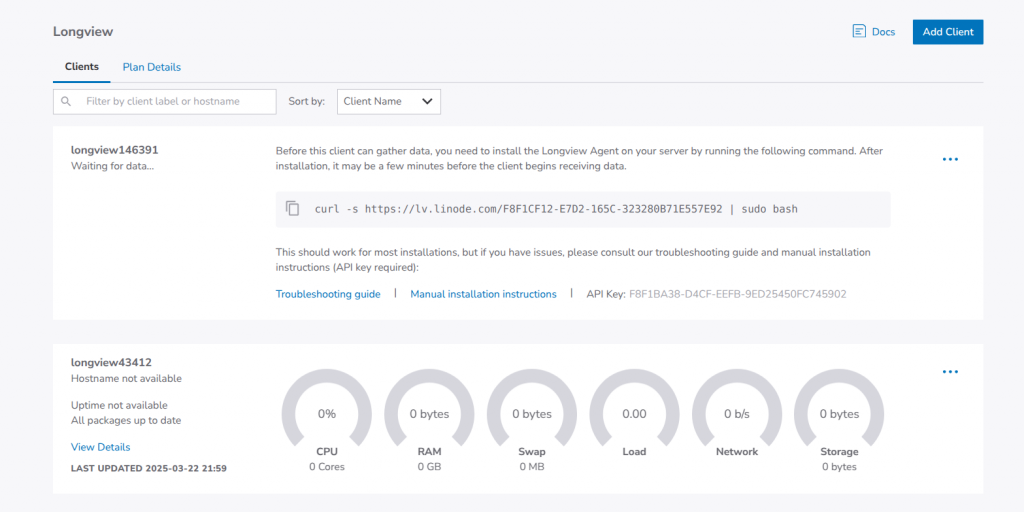This screenshot has width=1024, height=512.
Task: Click the Storage gauge
Action: tap(839, 414)
